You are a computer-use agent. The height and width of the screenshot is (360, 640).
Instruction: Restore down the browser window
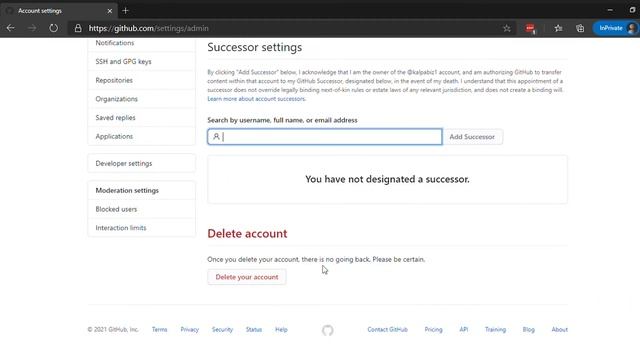point(632,10)
